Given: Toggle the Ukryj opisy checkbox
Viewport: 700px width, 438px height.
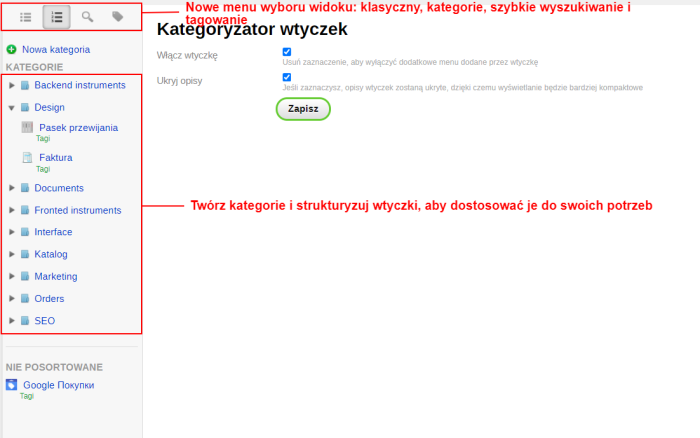Looking at the screenshot, I should 287,77.
